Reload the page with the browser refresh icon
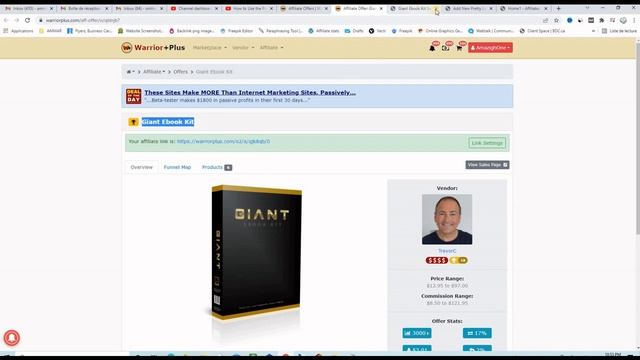The image size is (640, 360). tap(27, 20)
